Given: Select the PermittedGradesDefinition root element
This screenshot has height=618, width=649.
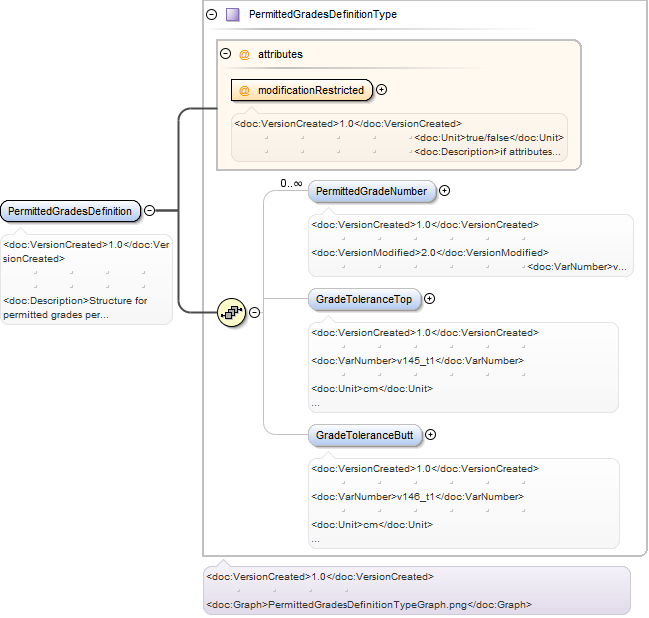Looking at the screenshot, I should coord(71,211).
